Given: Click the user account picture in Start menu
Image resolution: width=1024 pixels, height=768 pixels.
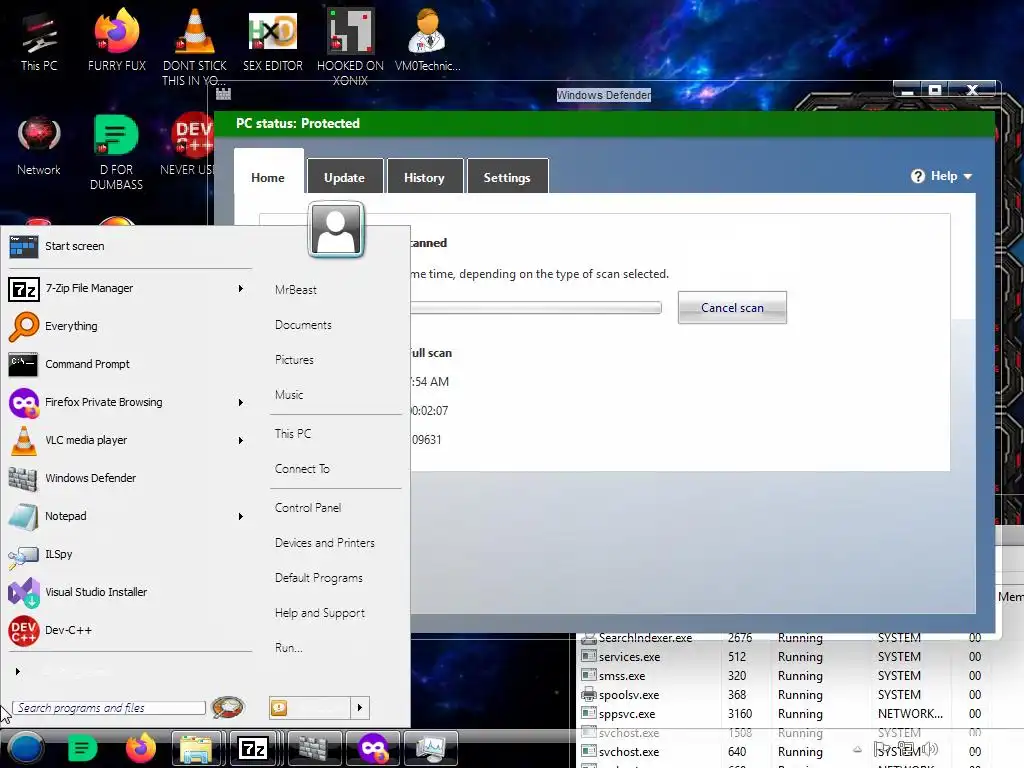Looking at the screenshot, I should click(x=336, y=229).
